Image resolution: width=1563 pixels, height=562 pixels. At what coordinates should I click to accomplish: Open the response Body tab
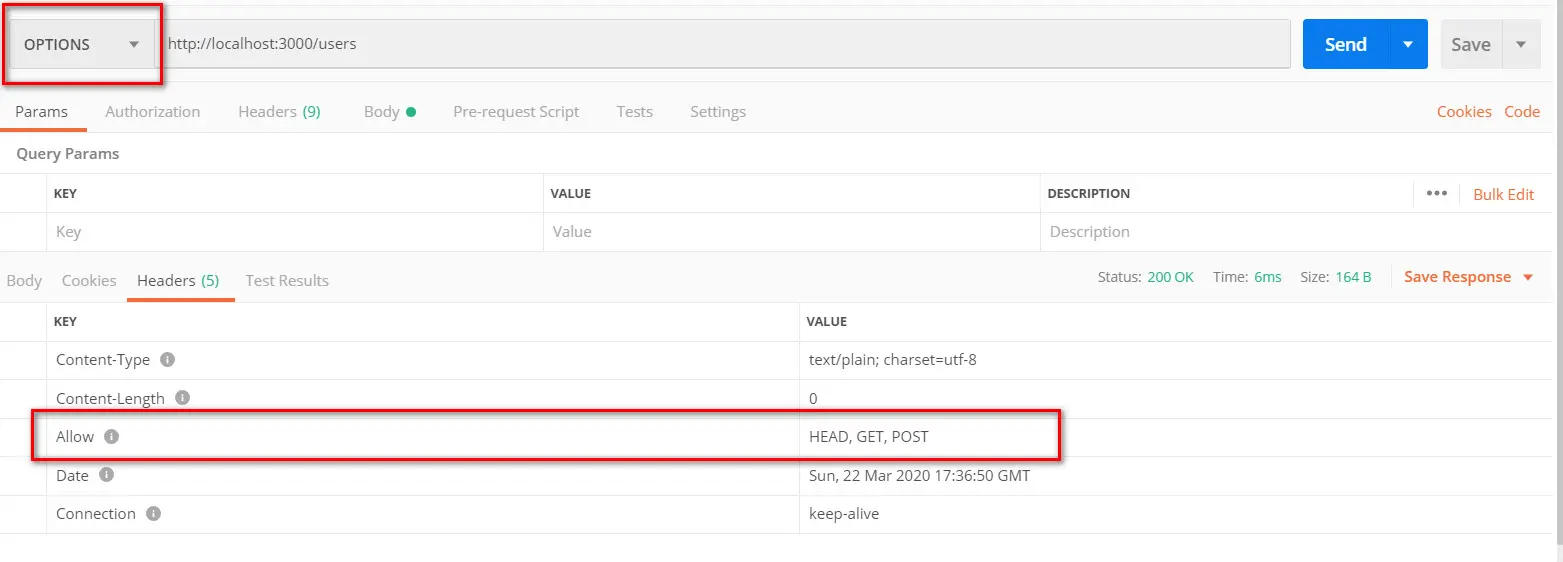coord(24,280)
